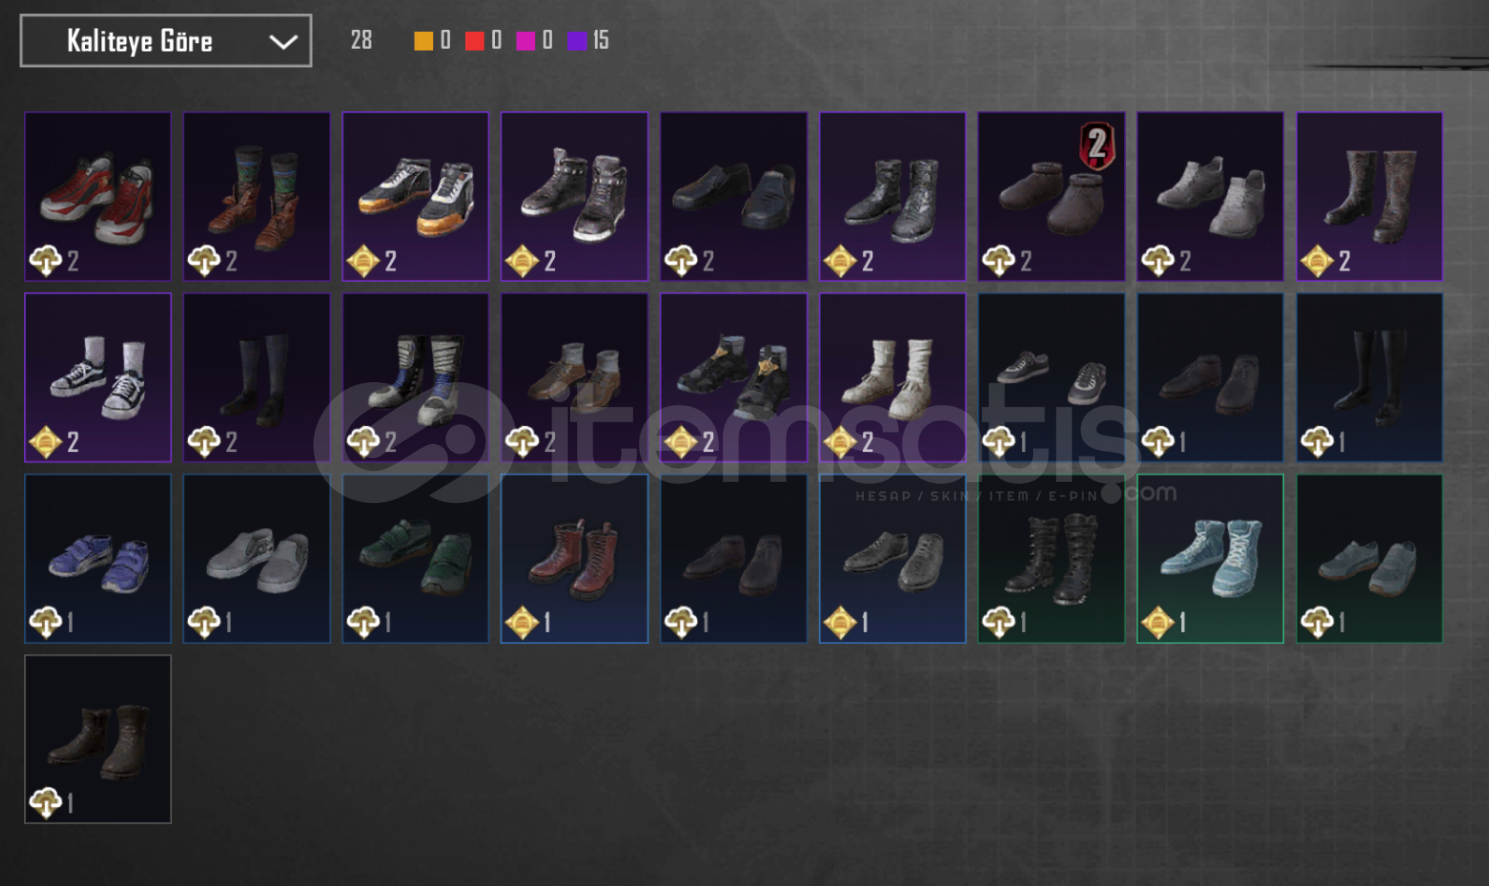
Task: Select the white slip-on shoes
Action: (257, 558)
